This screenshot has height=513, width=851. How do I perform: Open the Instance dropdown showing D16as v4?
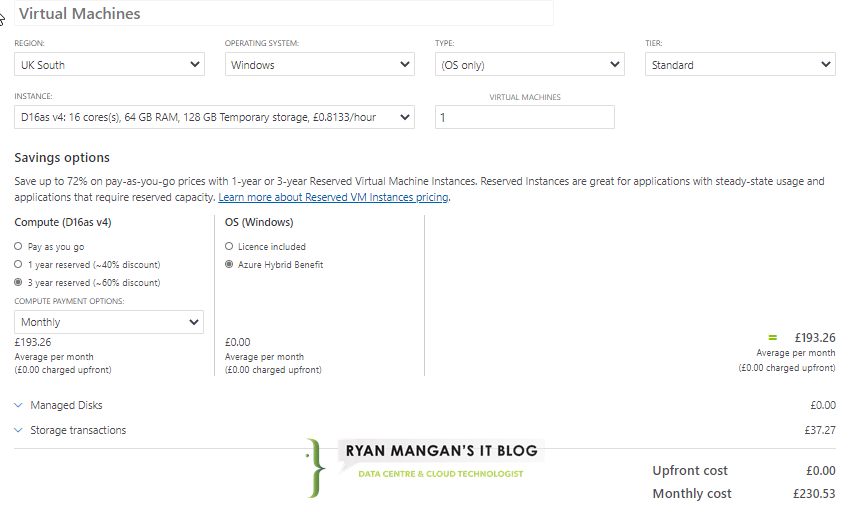coord(214,117)
